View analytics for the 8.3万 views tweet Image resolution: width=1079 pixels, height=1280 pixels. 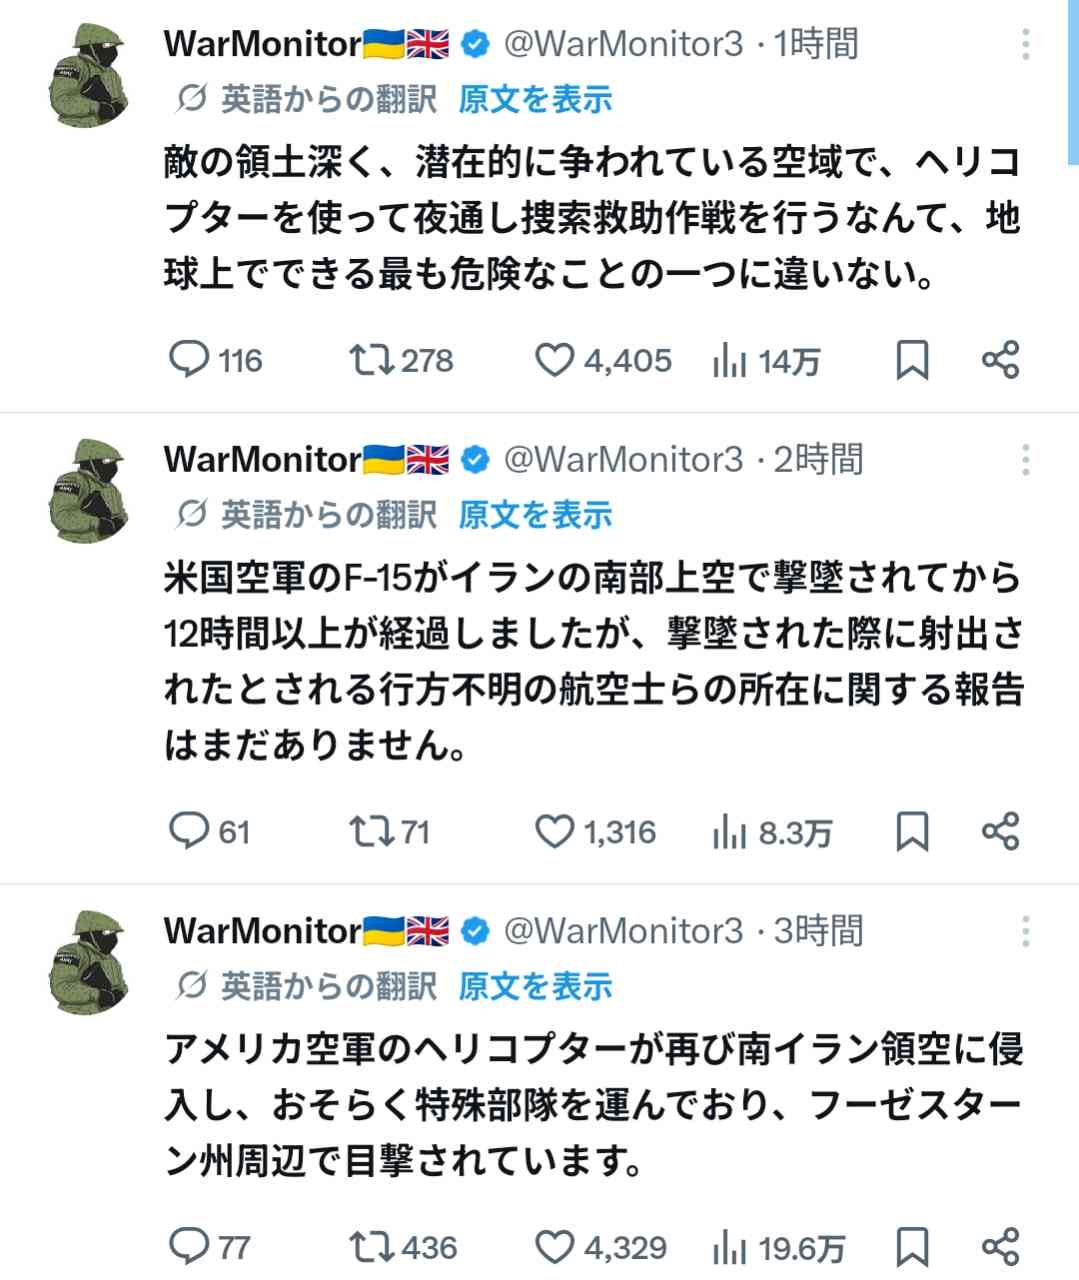tap(730, 832)
